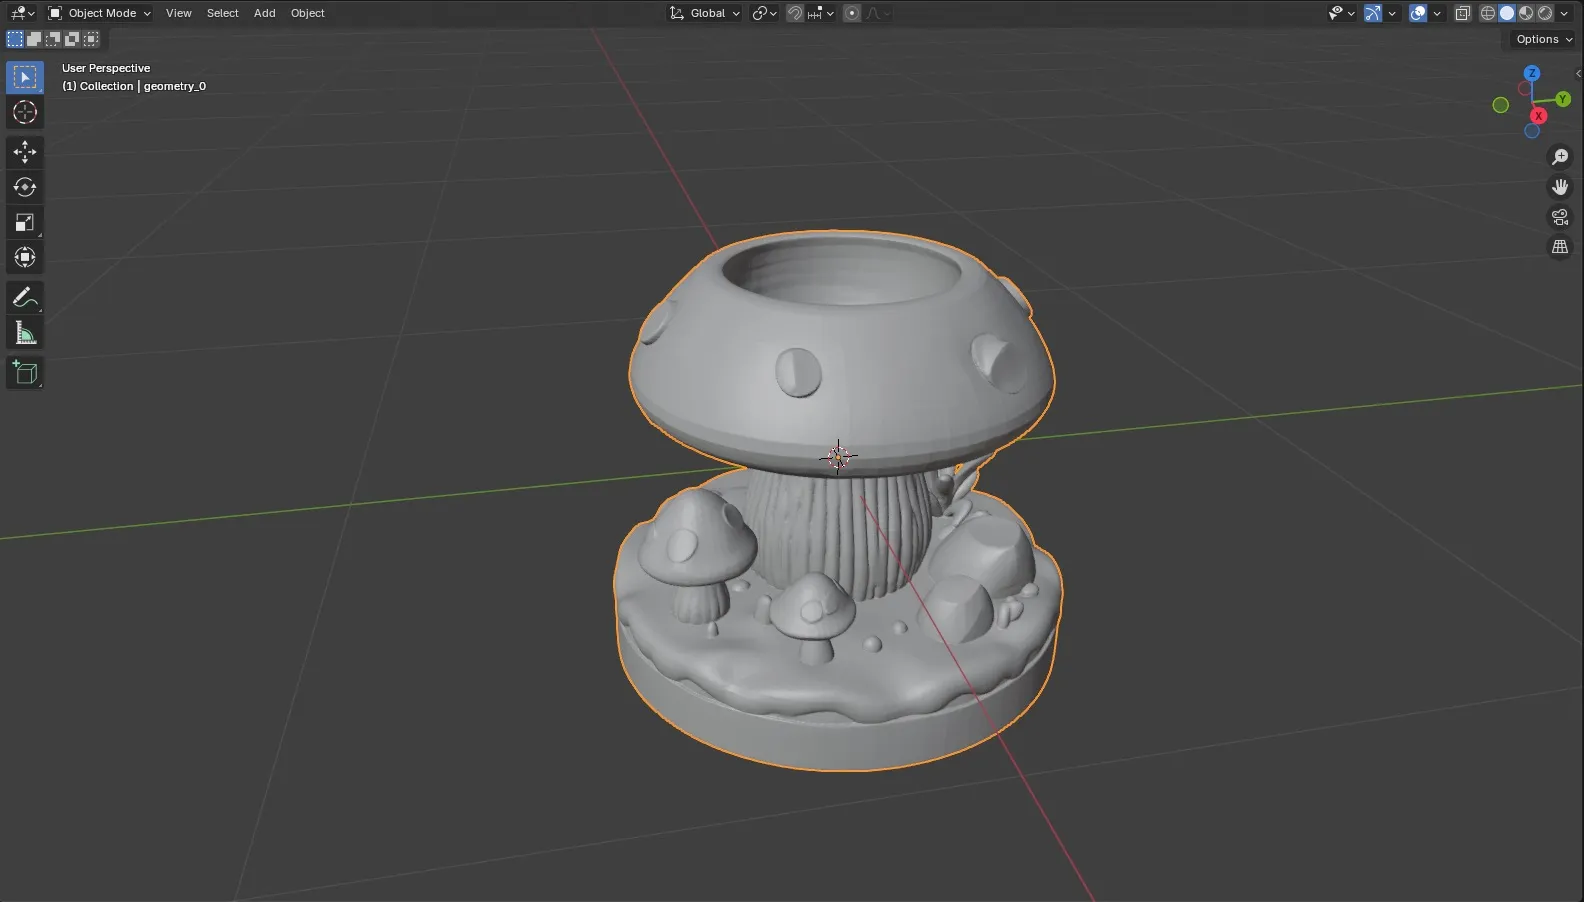Open Global transform orientation dropdown

coord(705,13)
